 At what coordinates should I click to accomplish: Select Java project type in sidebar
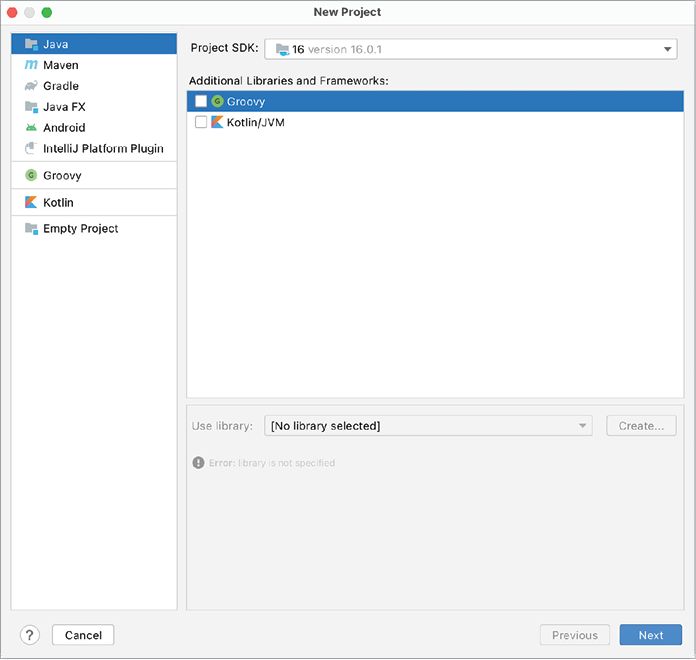coord(56,44)
